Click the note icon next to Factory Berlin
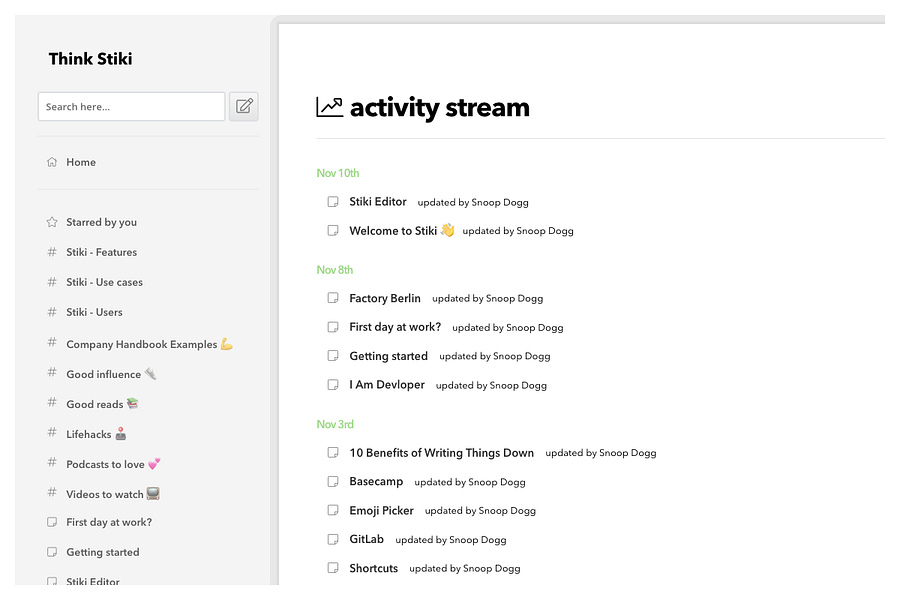This screenshot has height=600, width=900. click(333, 298)
